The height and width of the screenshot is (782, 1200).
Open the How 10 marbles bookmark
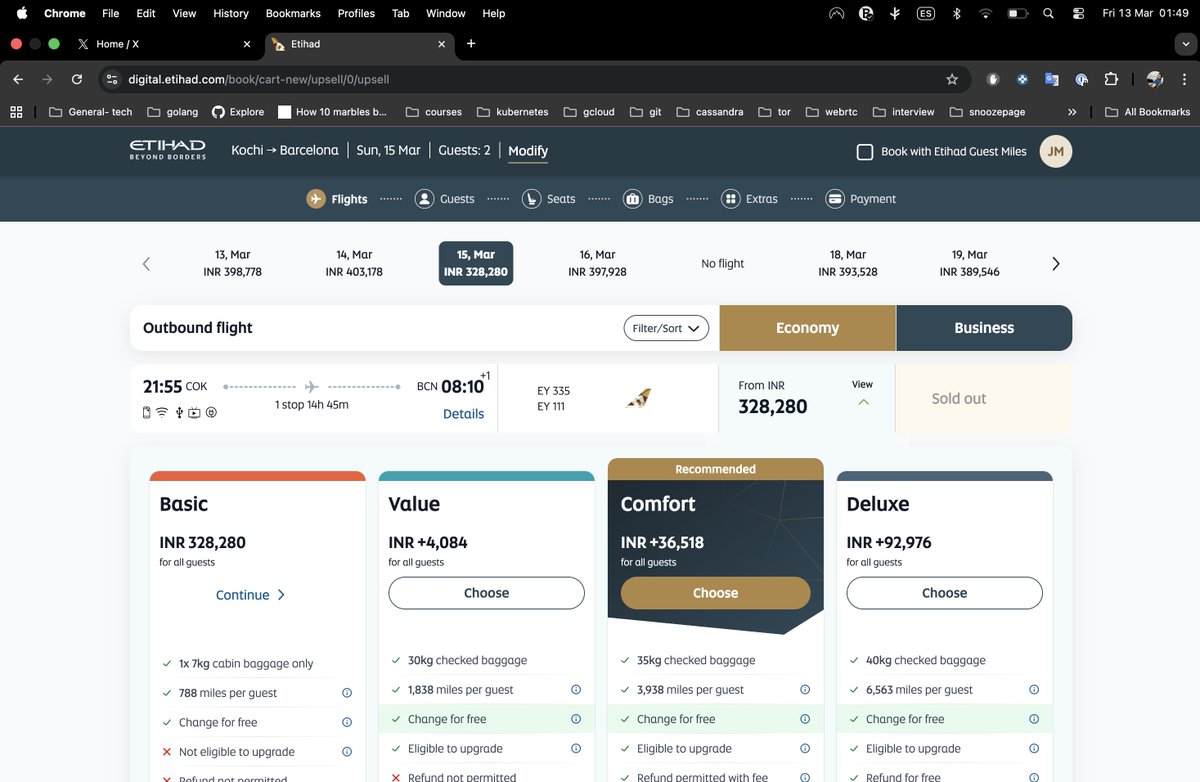[x=332, y=112]
